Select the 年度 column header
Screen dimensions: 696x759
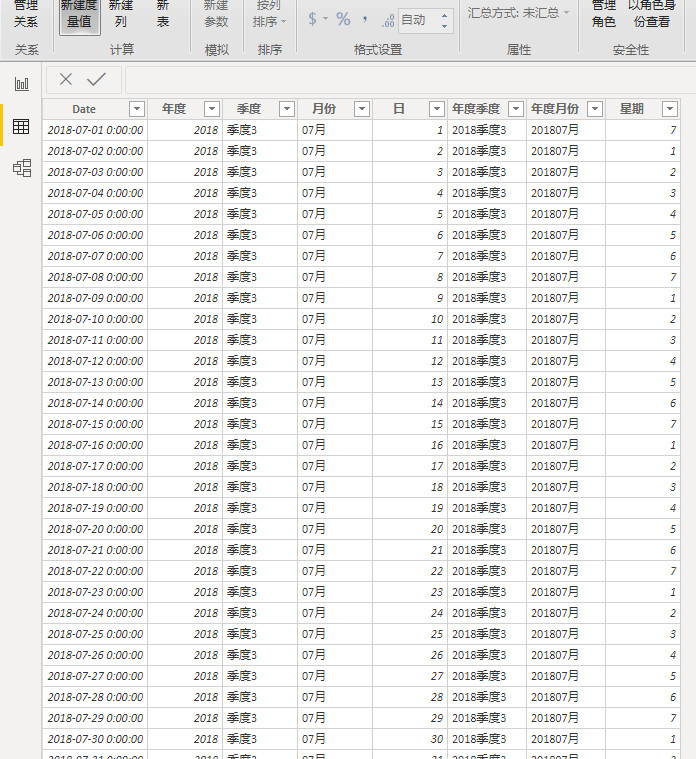[174, 109]
